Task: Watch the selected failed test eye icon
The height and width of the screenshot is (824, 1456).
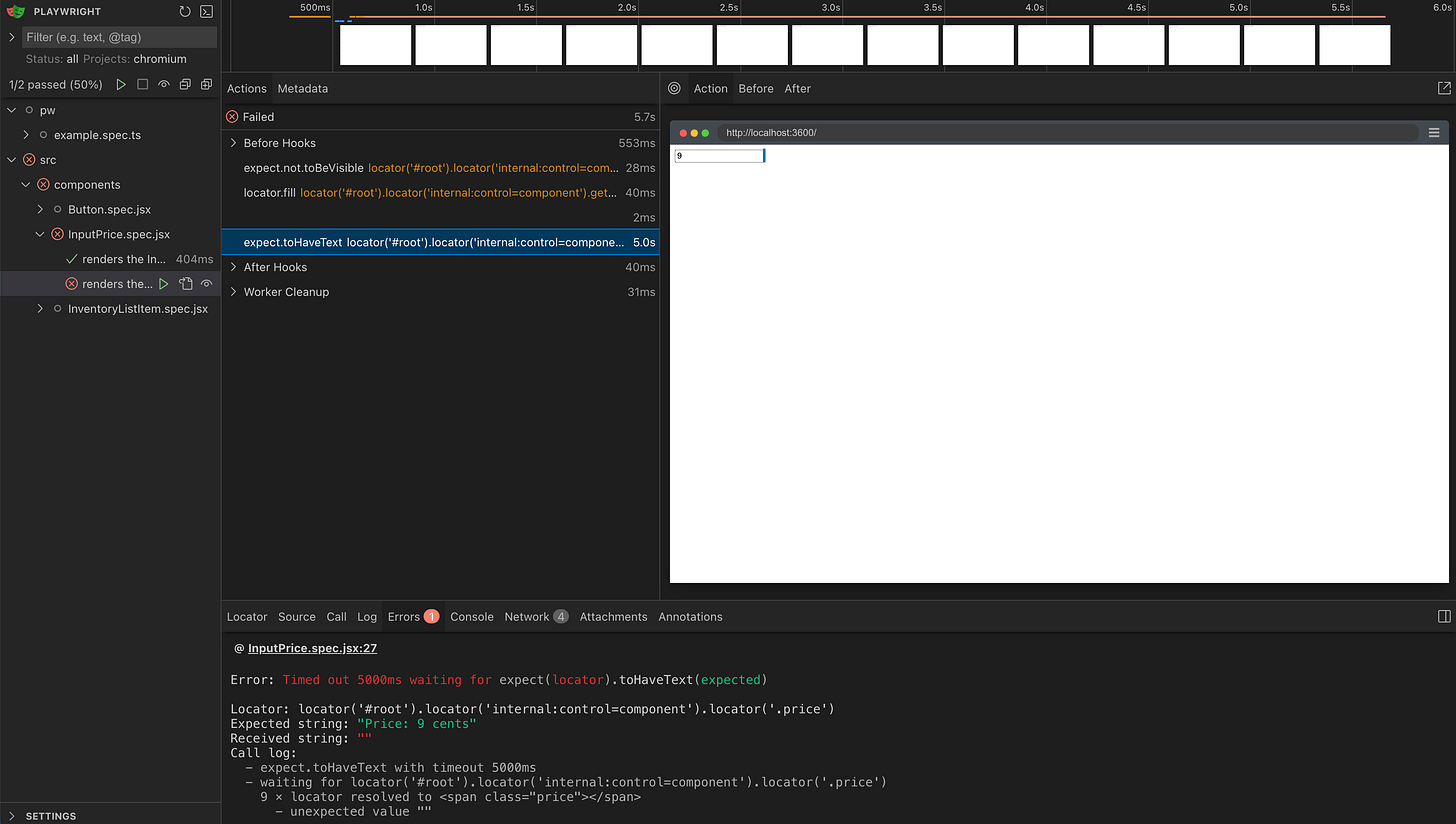Action: [206, 284]
